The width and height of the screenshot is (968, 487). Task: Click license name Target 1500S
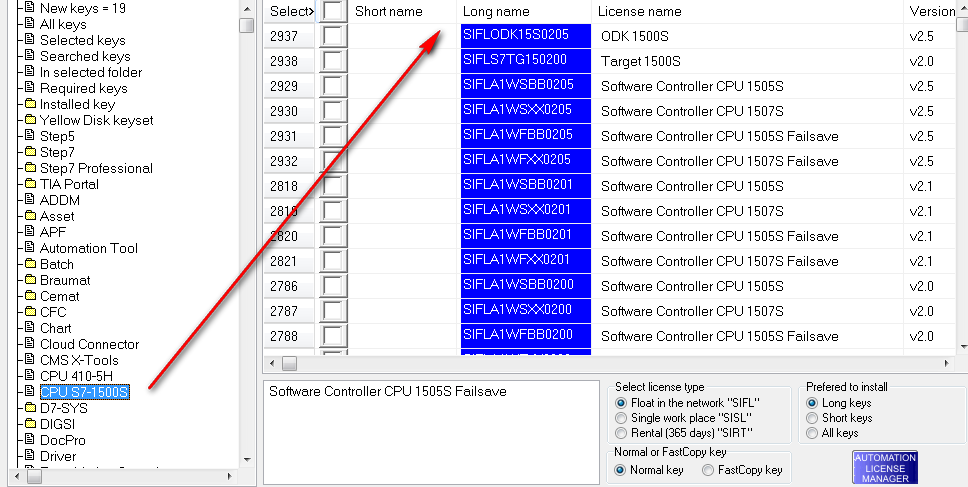(x=641, y=61)
